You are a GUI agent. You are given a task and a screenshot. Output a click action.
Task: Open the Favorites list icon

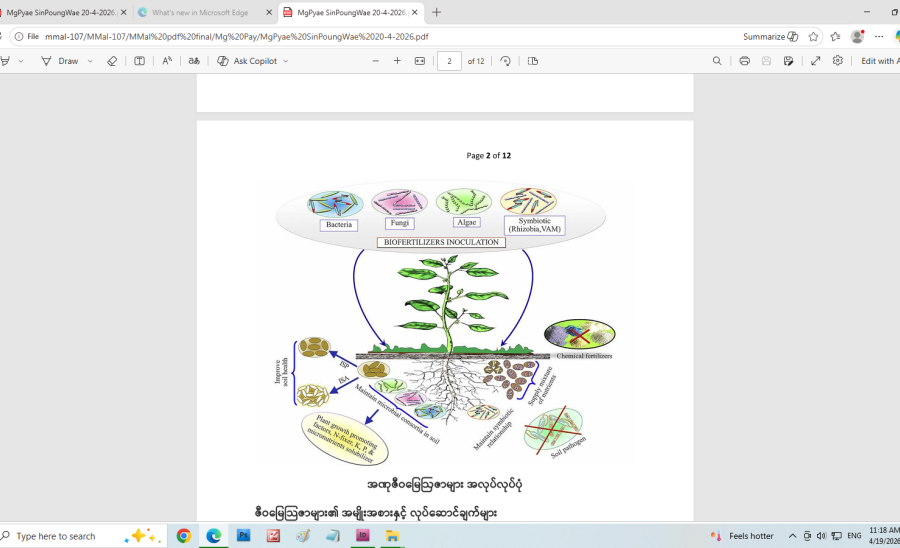click(835, 37)
